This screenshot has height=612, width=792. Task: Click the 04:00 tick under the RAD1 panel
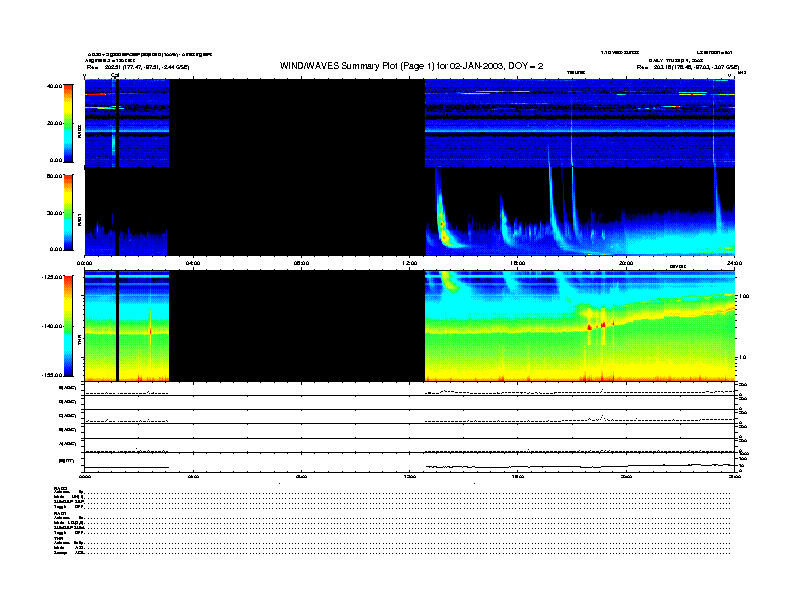pos(193,263)
